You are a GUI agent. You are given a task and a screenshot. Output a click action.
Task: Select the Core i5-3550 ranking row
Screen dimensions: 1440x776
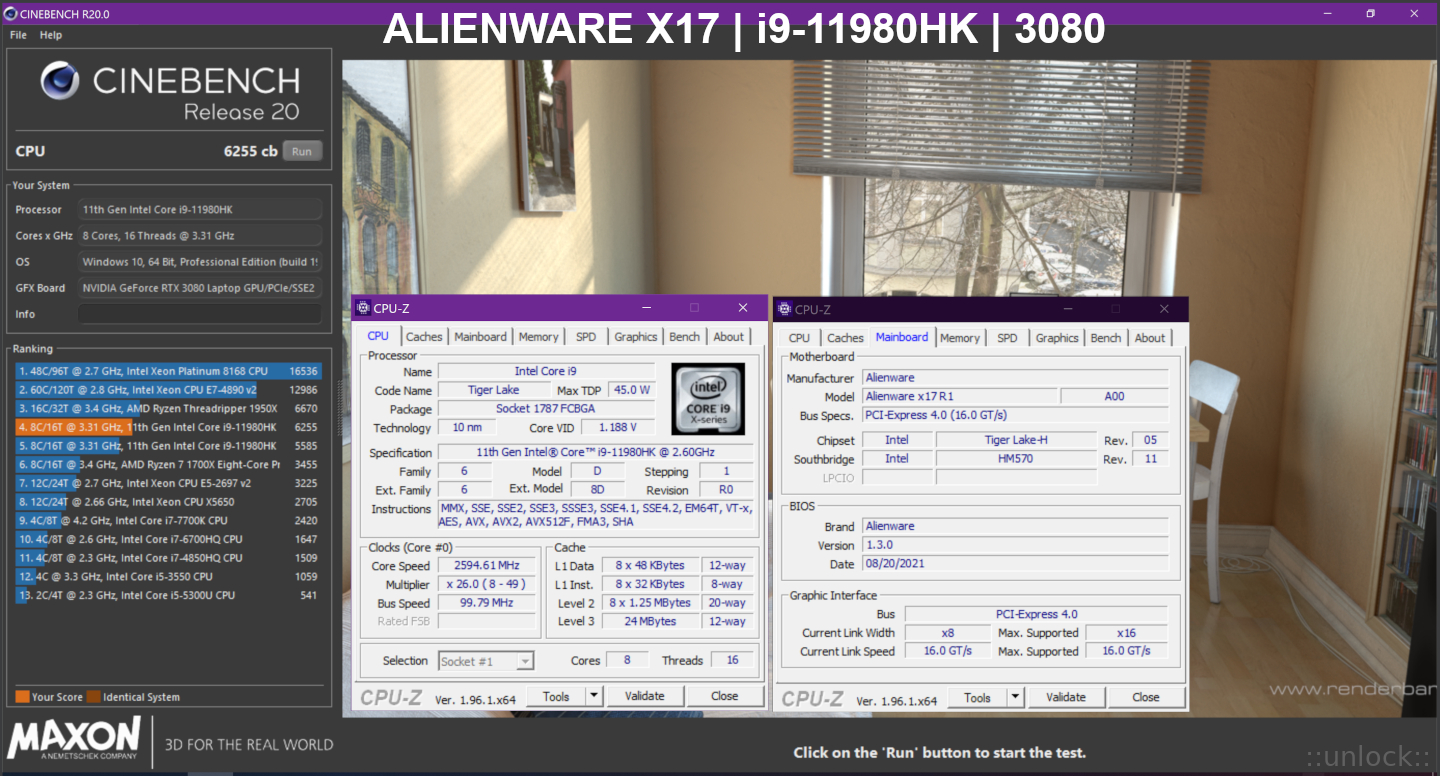point(168,576)
